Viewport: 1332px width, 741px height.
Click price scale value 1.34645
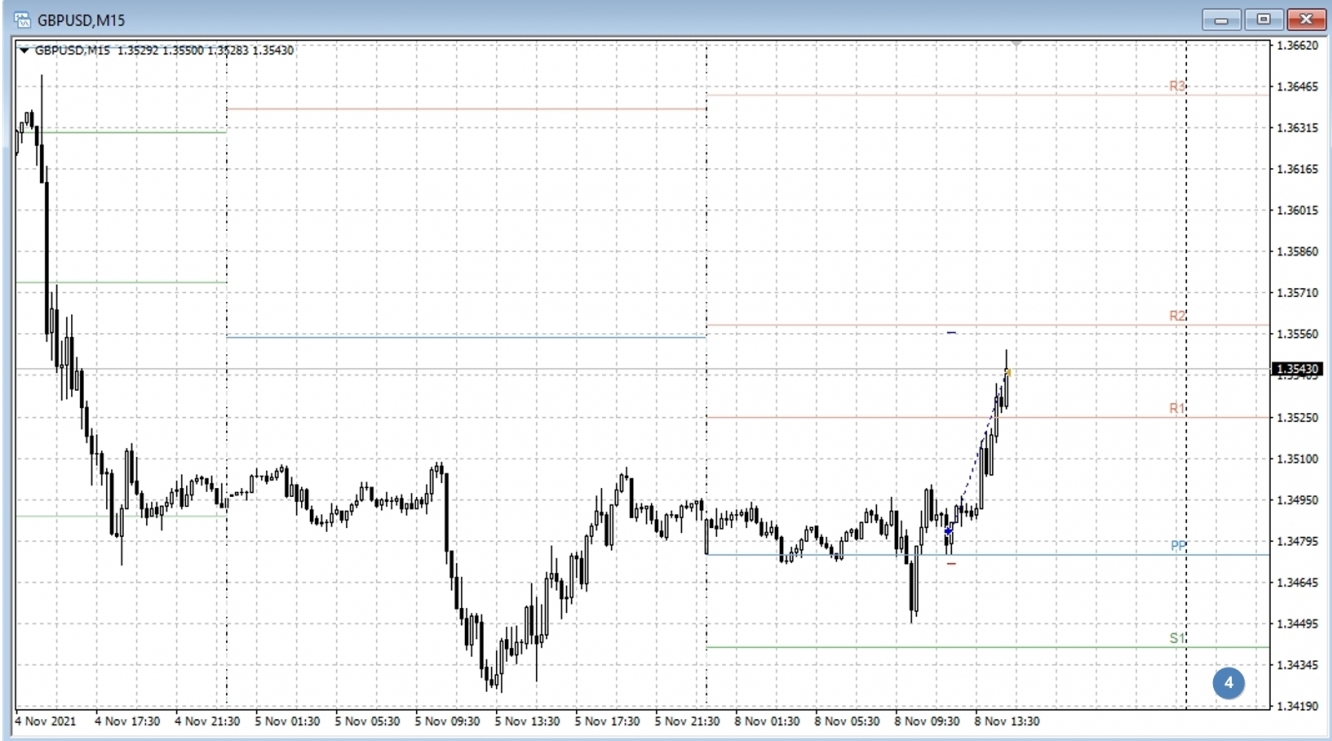click(x=1299, y=582)
